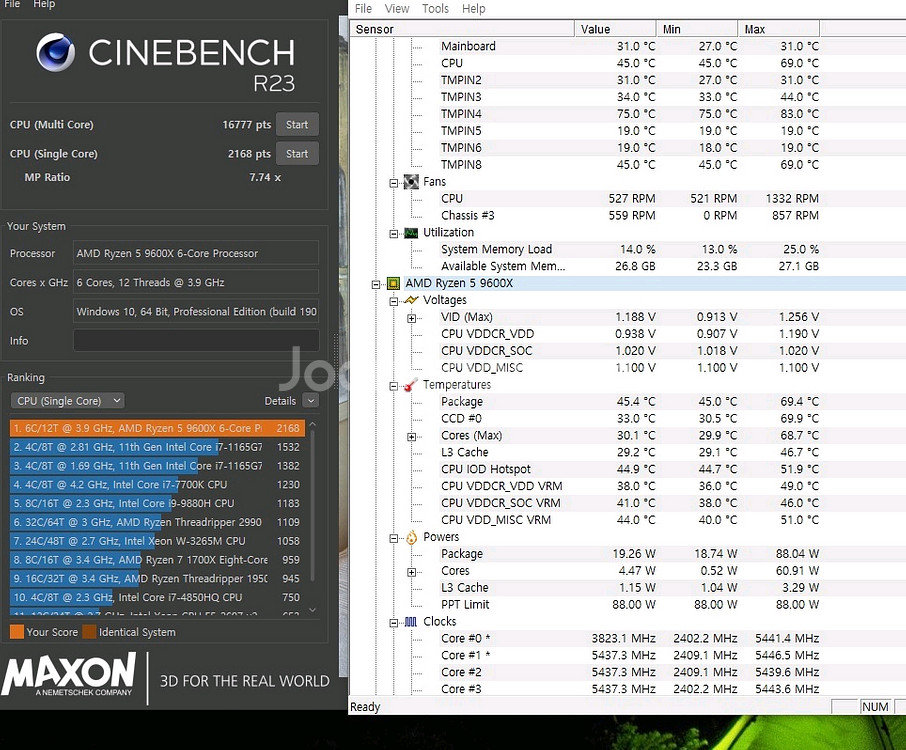Click the AMD Ryzen 5 9600X chip icon
The height and width of the screenshot is (750, 906).
[x=392, y=283]
